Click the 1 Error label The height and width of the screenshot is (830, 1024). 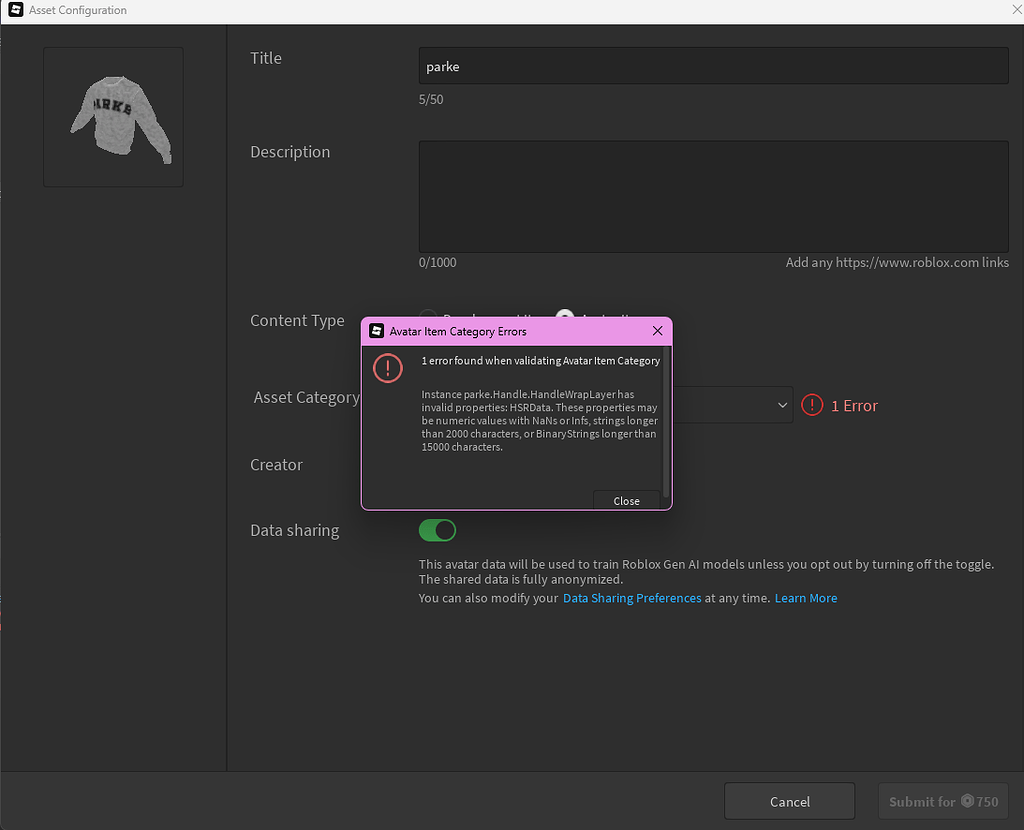[853, 405]
